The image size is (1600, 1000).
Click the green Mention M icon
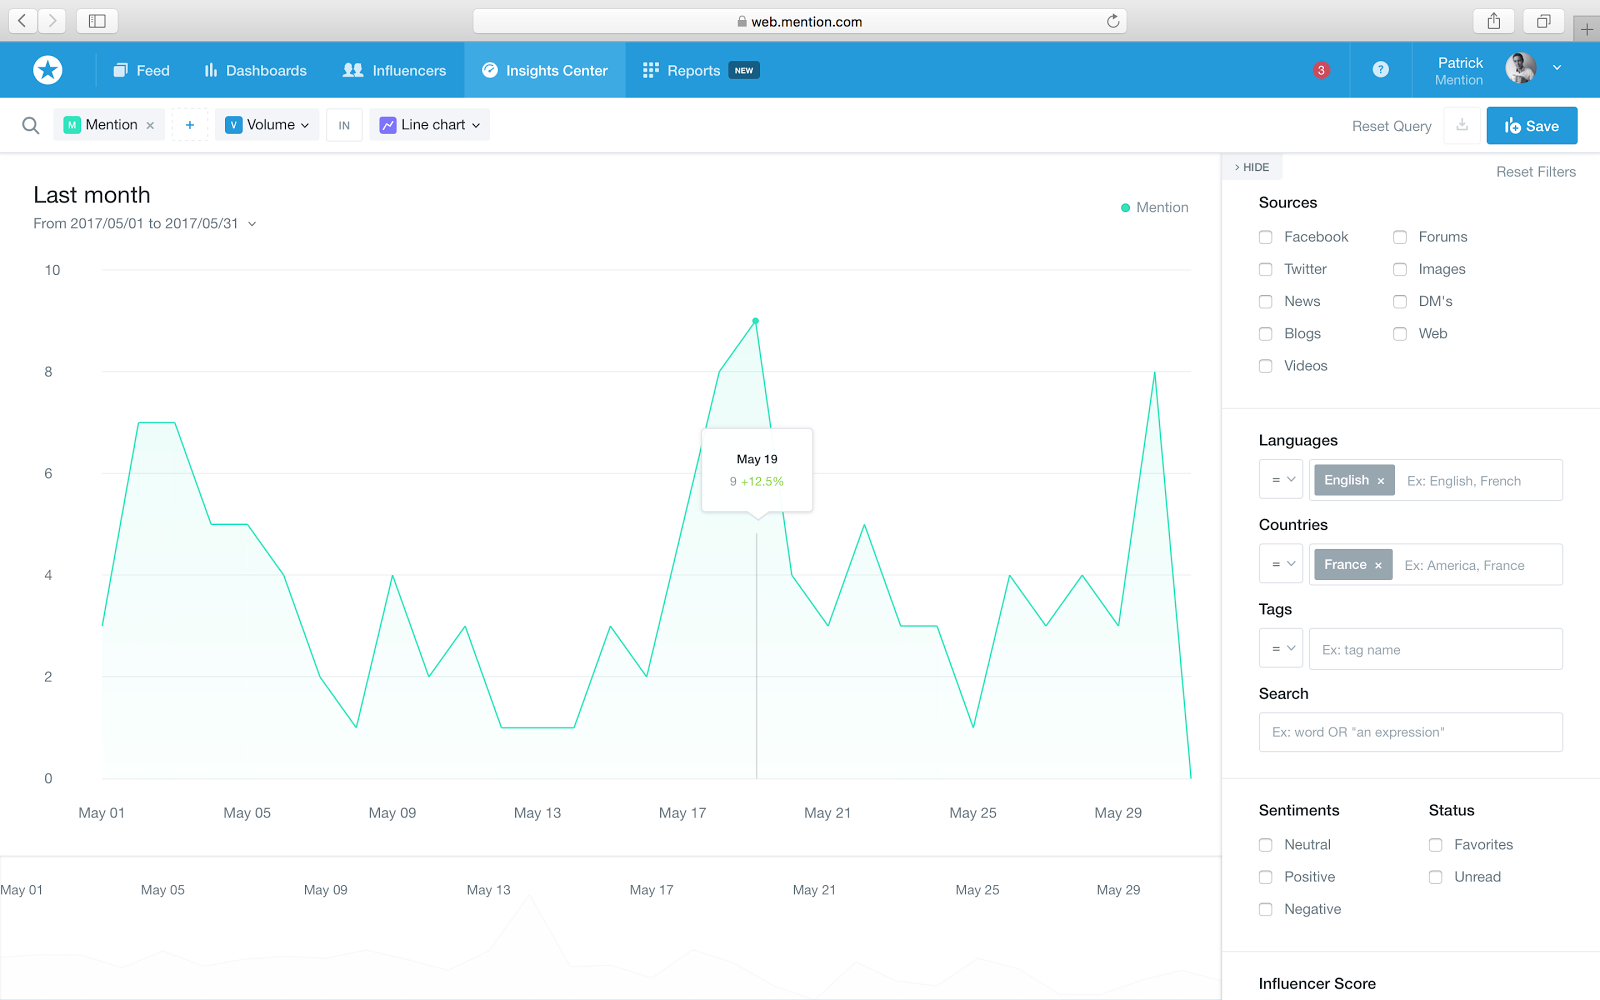72,125
